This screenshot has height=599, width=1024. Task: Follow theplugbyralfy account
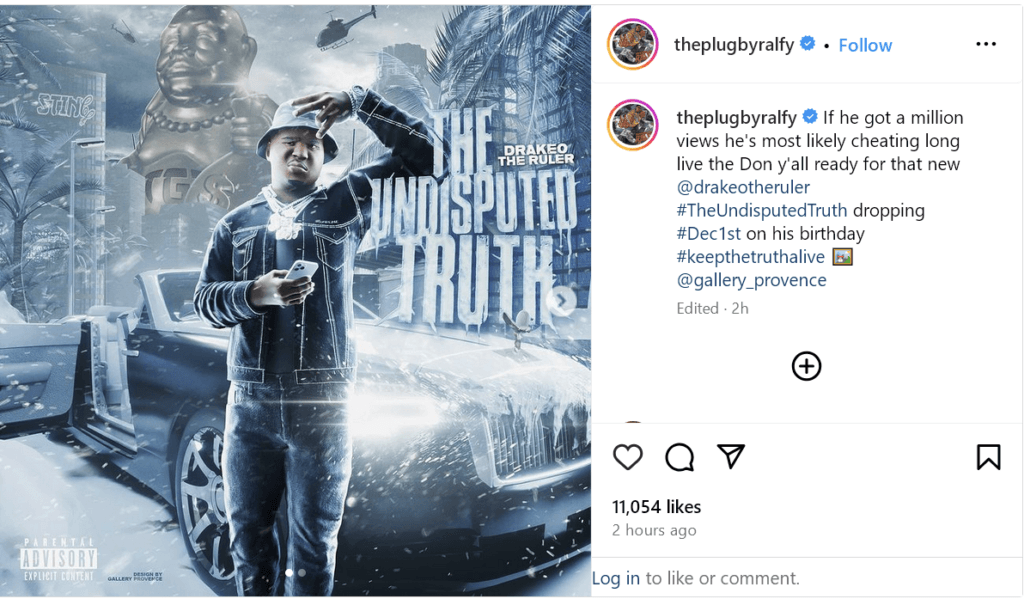click(x=865, y=45)
